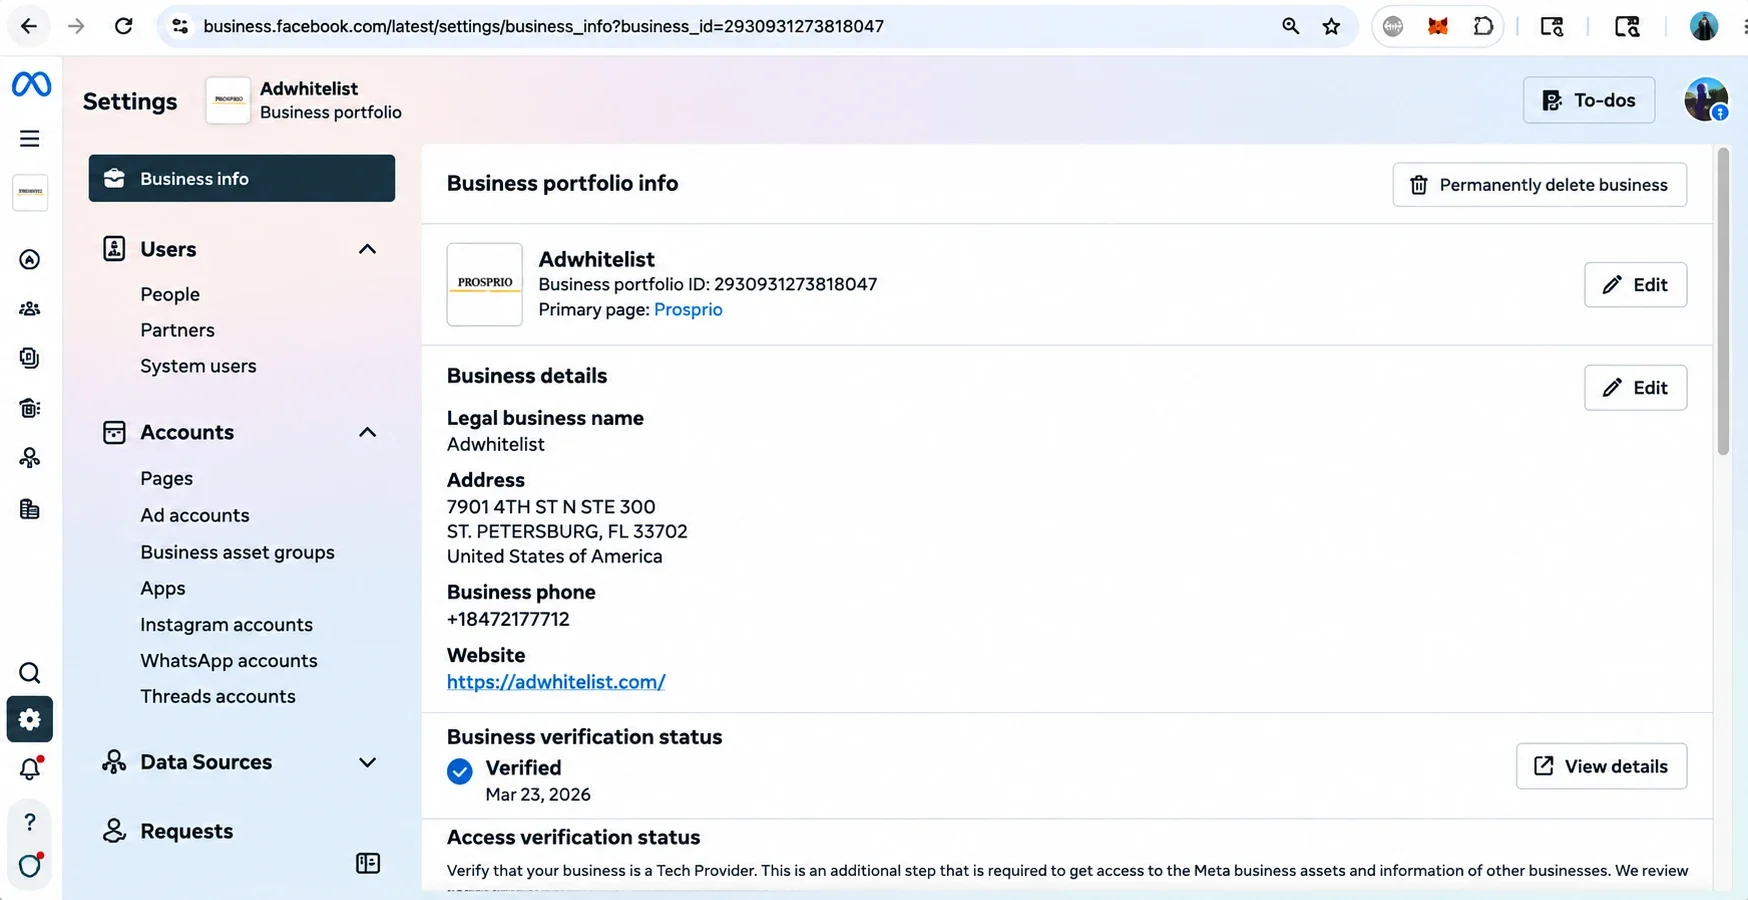1748x900 pixels.
Task: Click the browser address bar URL
Action: [543, 26]
